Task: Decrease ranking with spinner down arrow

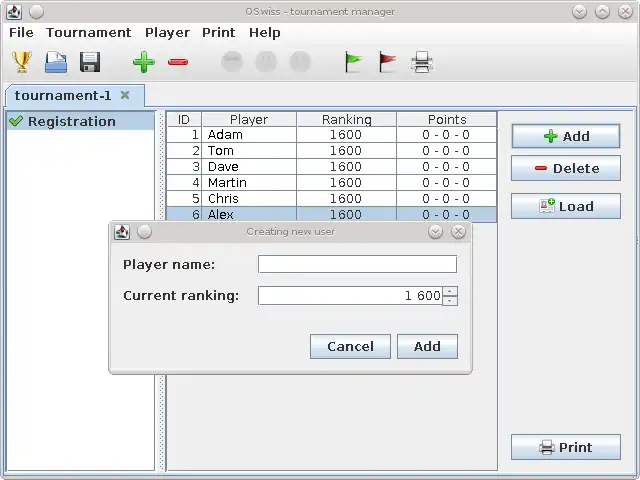Action: tap(450, 300)
